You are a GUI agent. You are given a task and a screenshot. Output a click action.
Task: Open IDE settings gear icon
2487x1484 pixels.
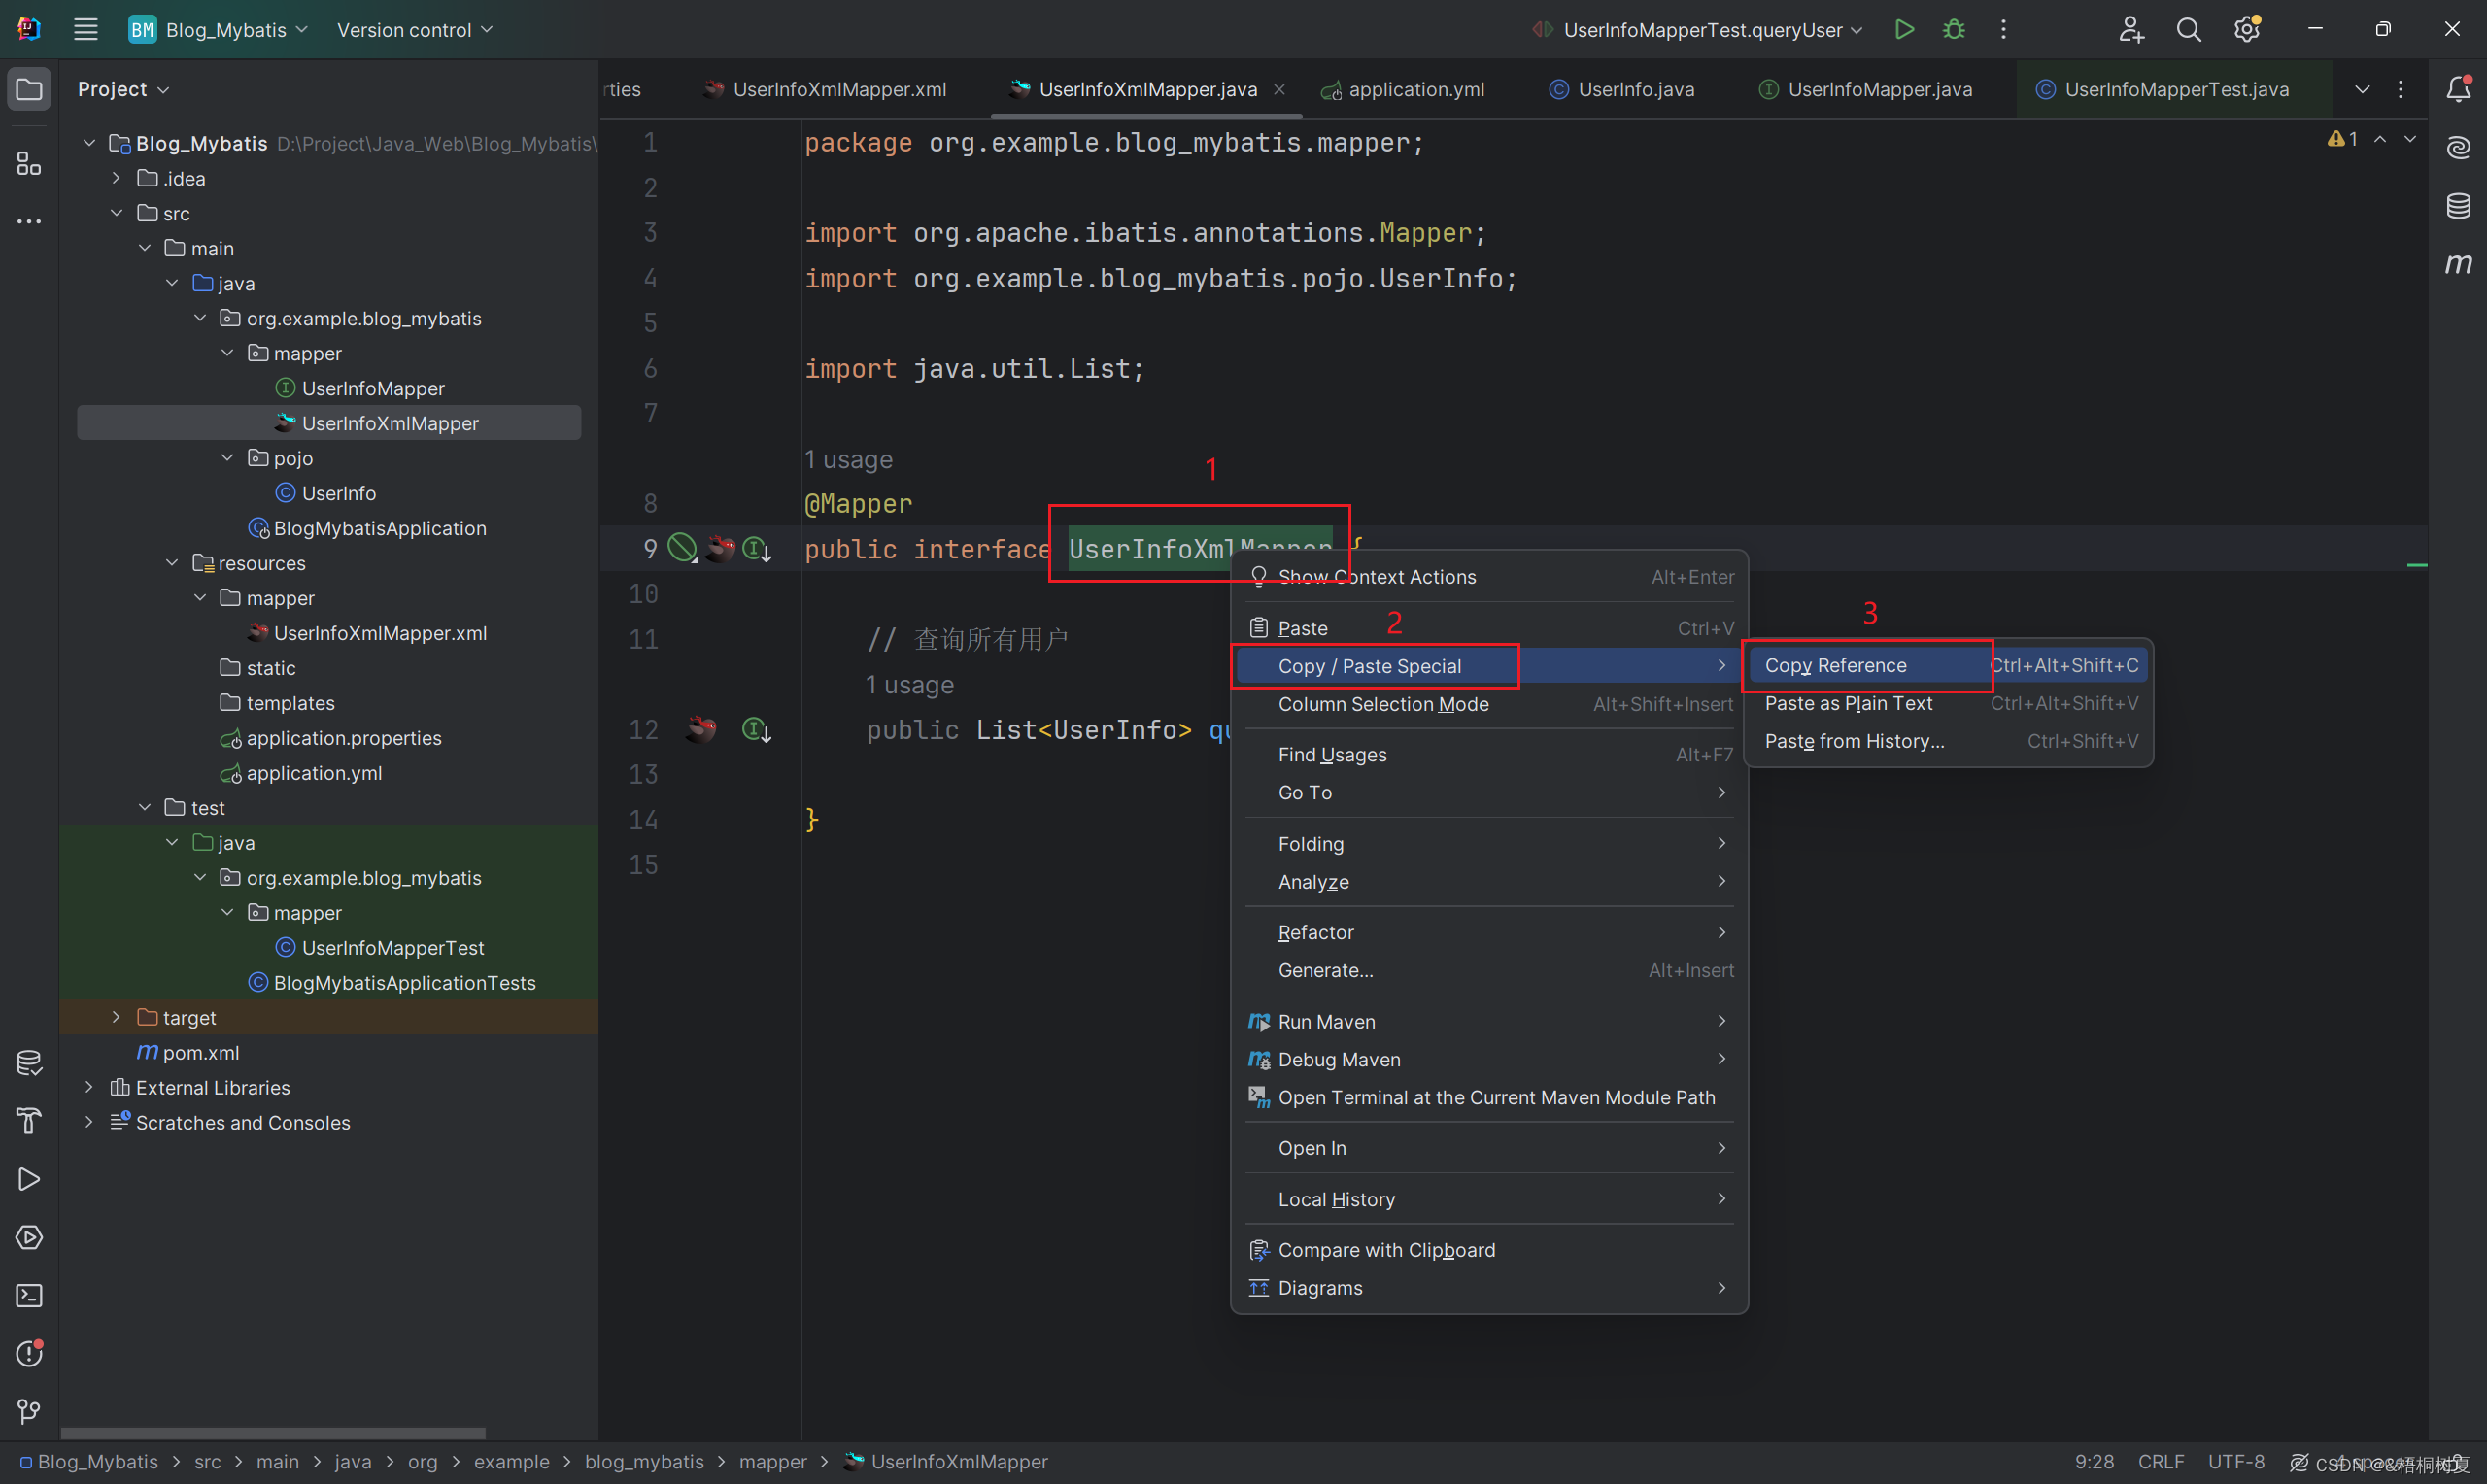tap(2247, 30)
